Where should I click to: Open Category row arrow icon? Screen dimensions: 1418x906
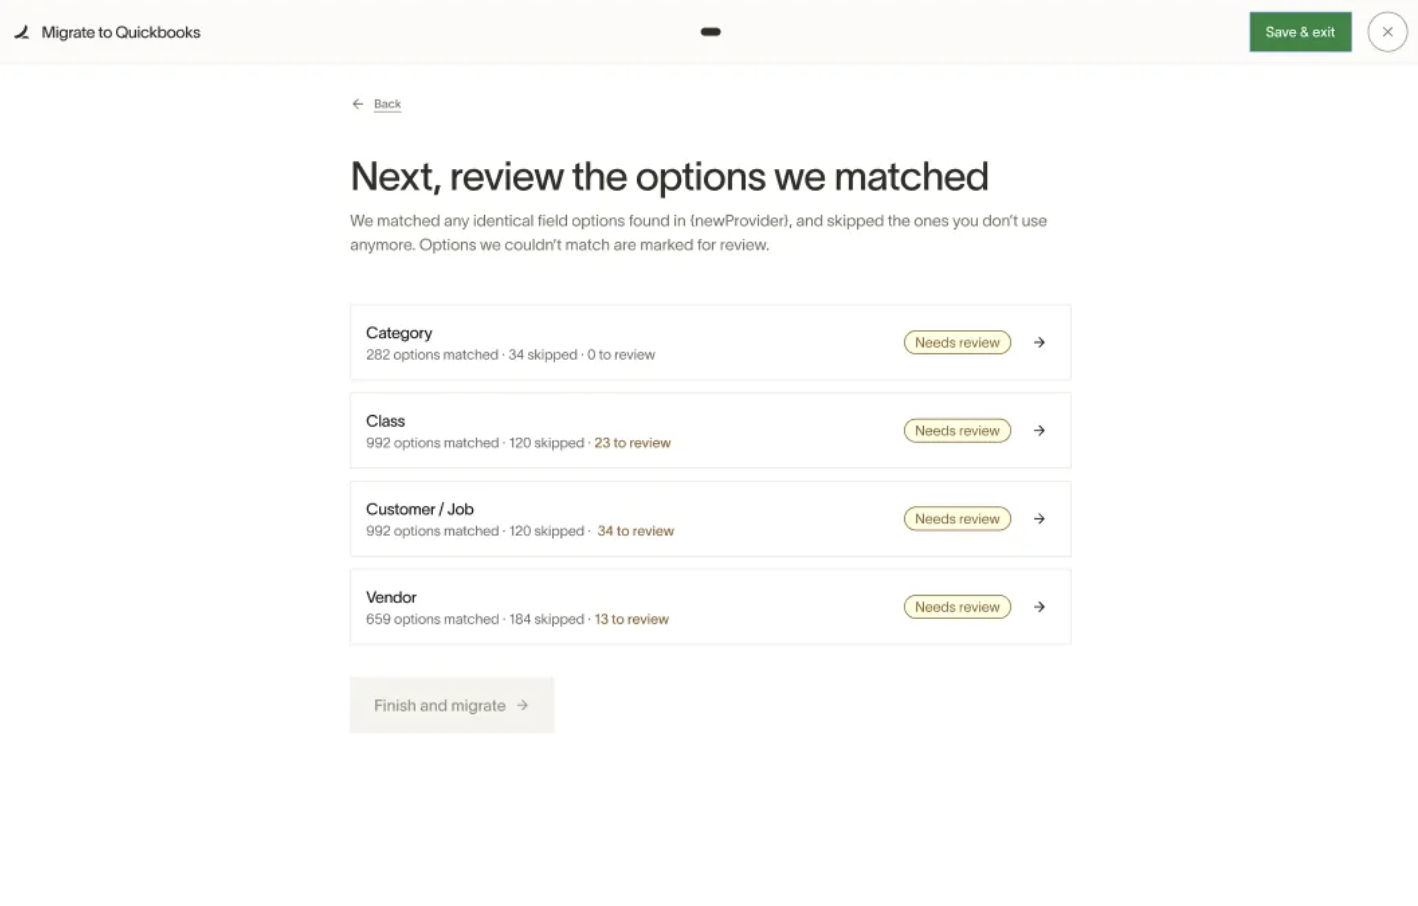click(x=1039, y=342)
